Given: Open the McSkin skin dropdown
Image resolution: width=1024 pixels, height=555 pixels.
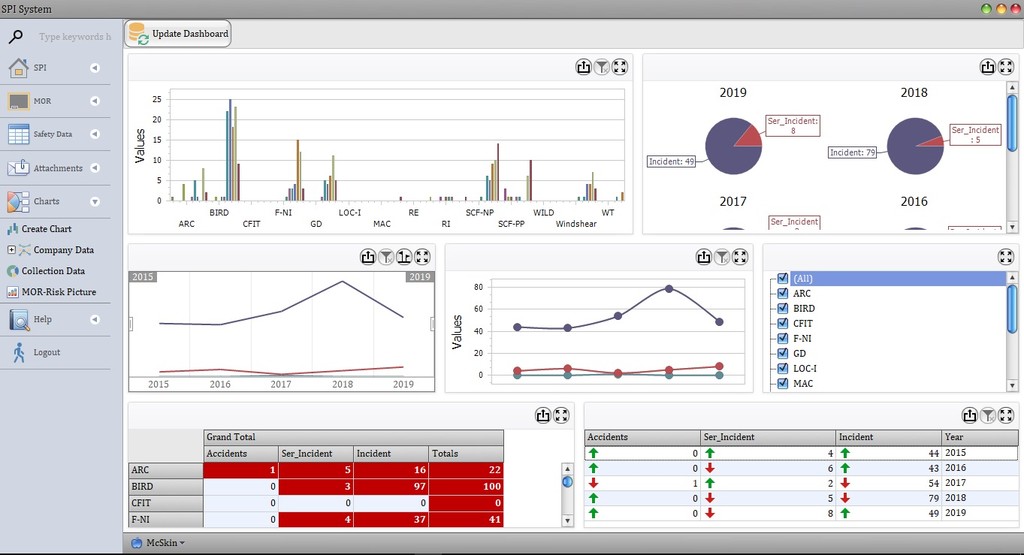Looking at the screenshot, I should pyautogui.click(x=159, y=543).
